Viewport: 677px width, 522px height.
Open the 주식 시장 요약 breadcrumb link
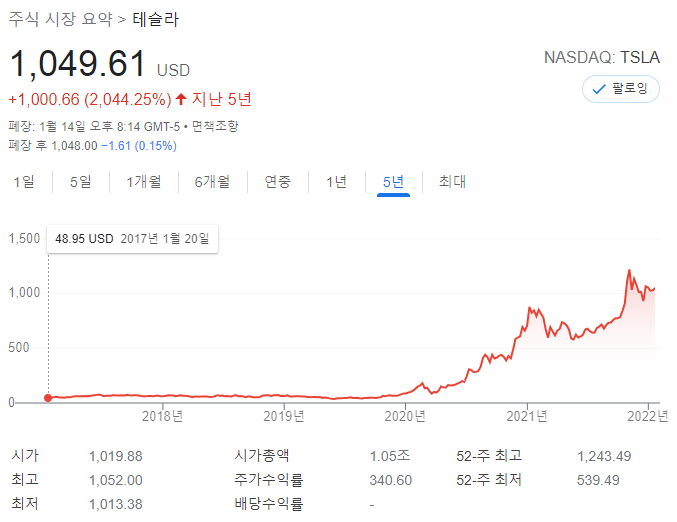coord(61,19)
